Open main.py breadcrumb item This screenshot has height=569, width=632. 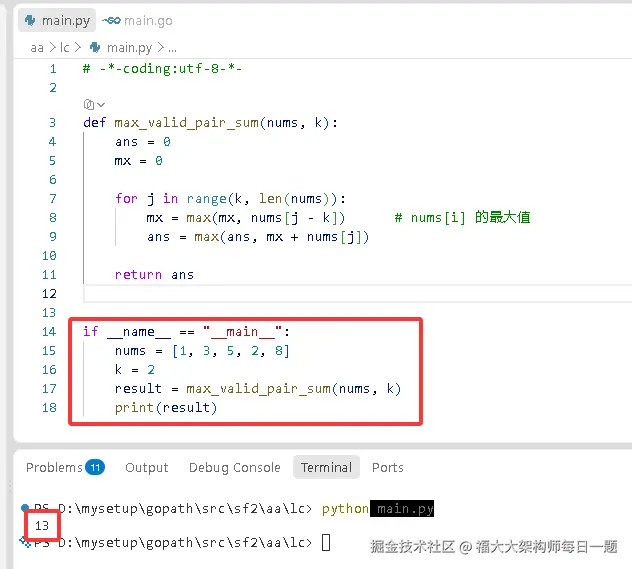tap(129, 48)
